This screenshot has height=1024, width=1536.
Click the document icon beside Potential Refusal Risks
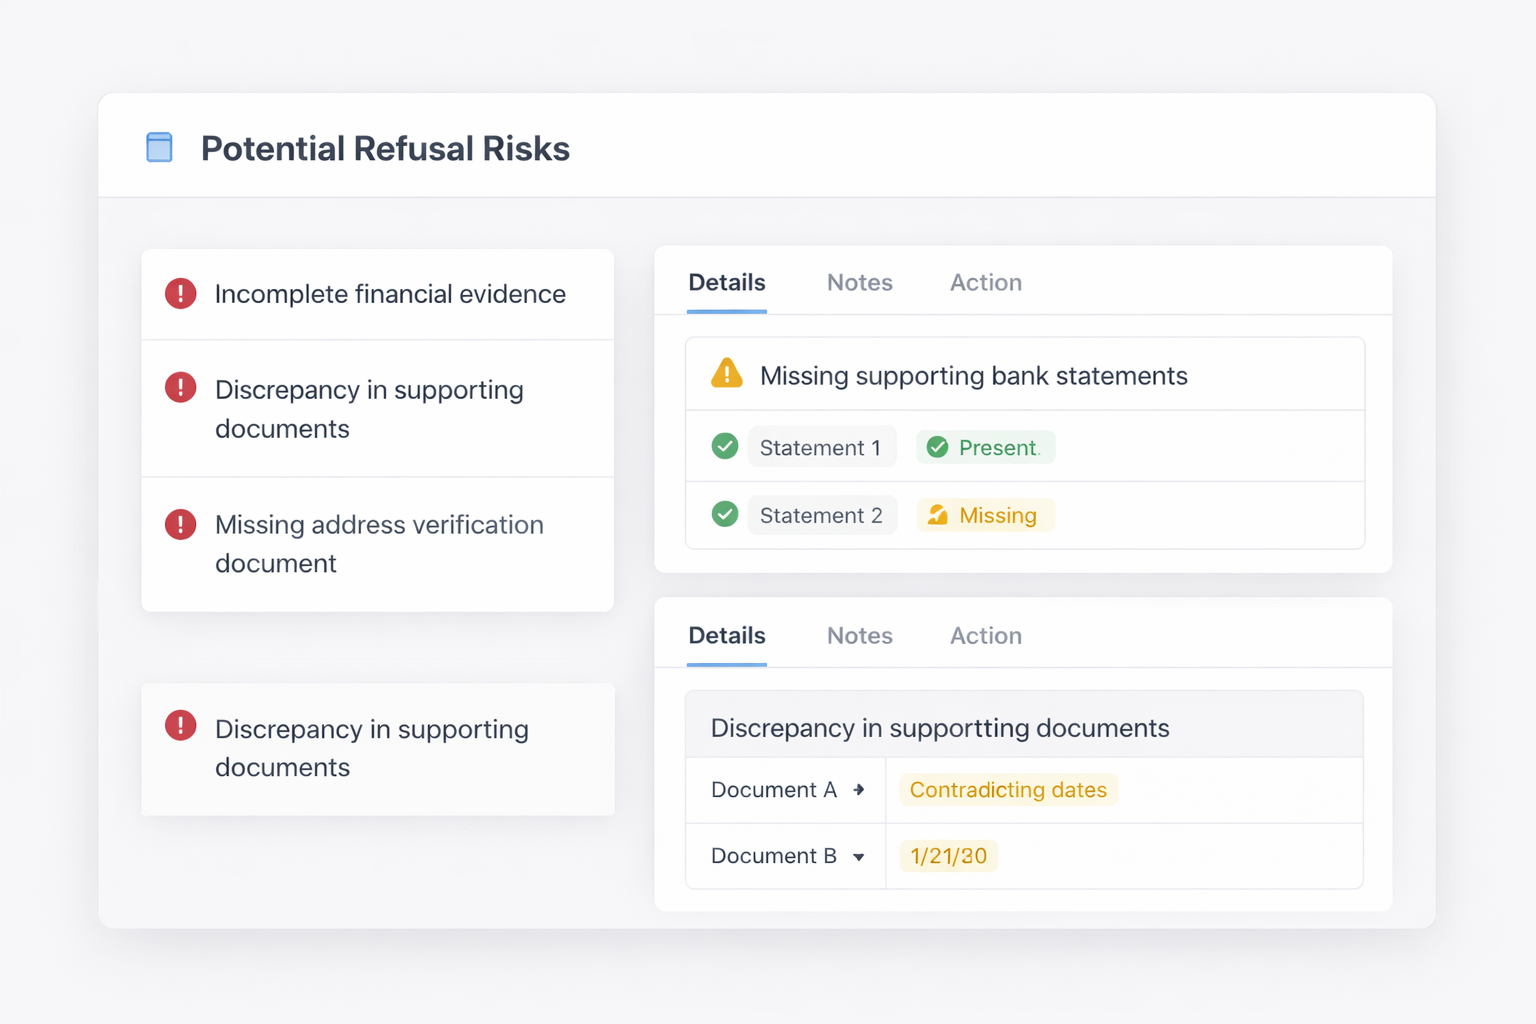pos(159,146)
